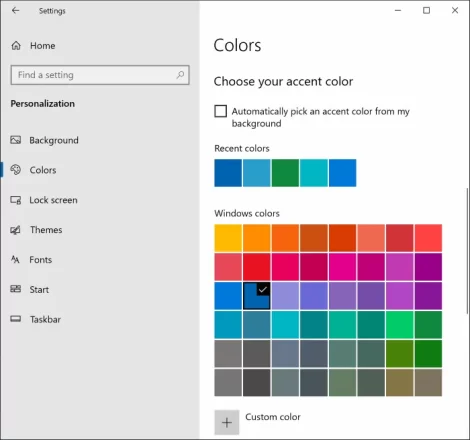Viewport: 470px width, 440px height.
Task: Click the Fonts icon in sidebar
Action: coord(15,259)
